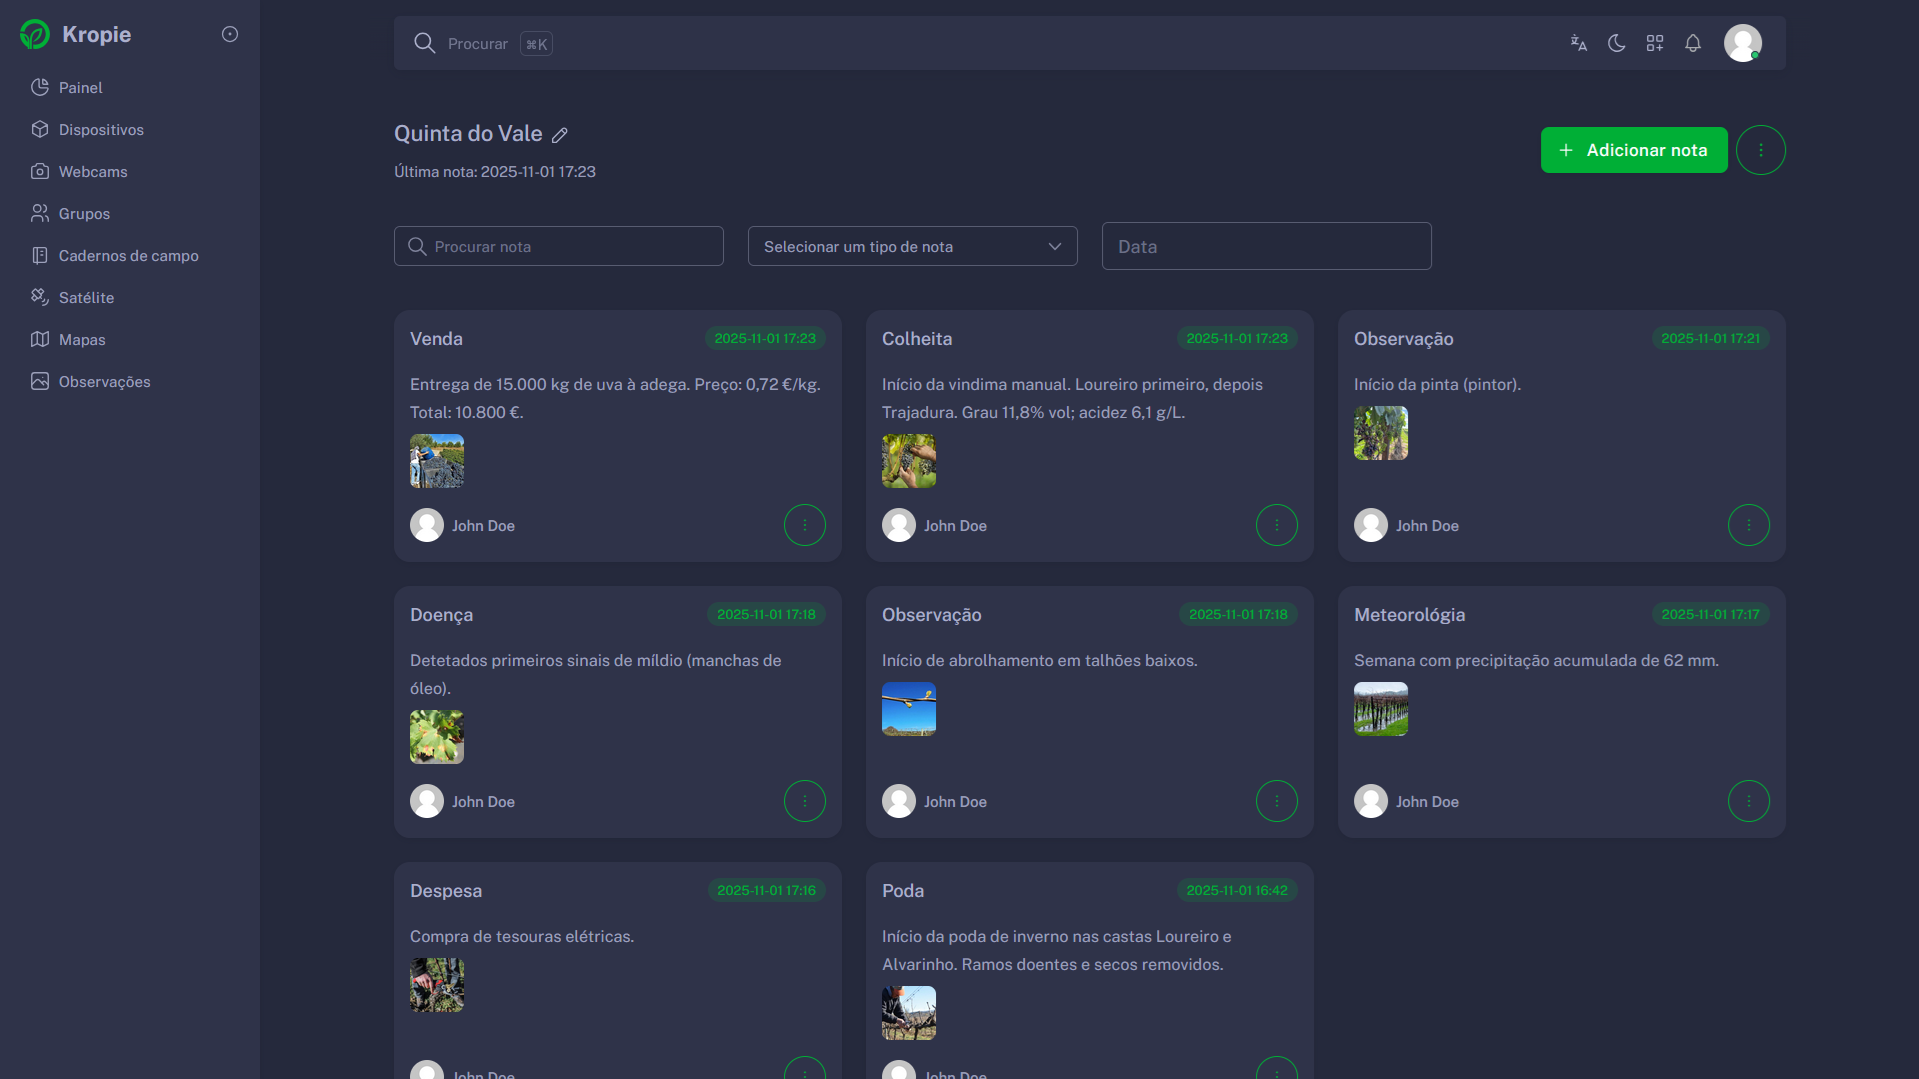Click the Adicionar nota button

1633,150
